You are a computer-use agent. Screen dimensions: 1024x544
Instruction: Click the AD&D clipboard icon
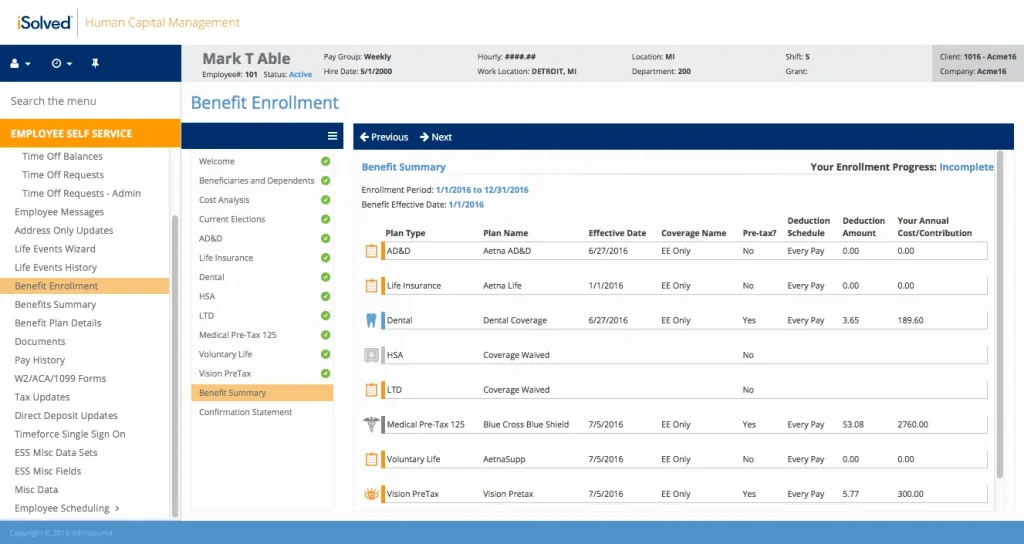pyautogui.click(x=371, y=251)
